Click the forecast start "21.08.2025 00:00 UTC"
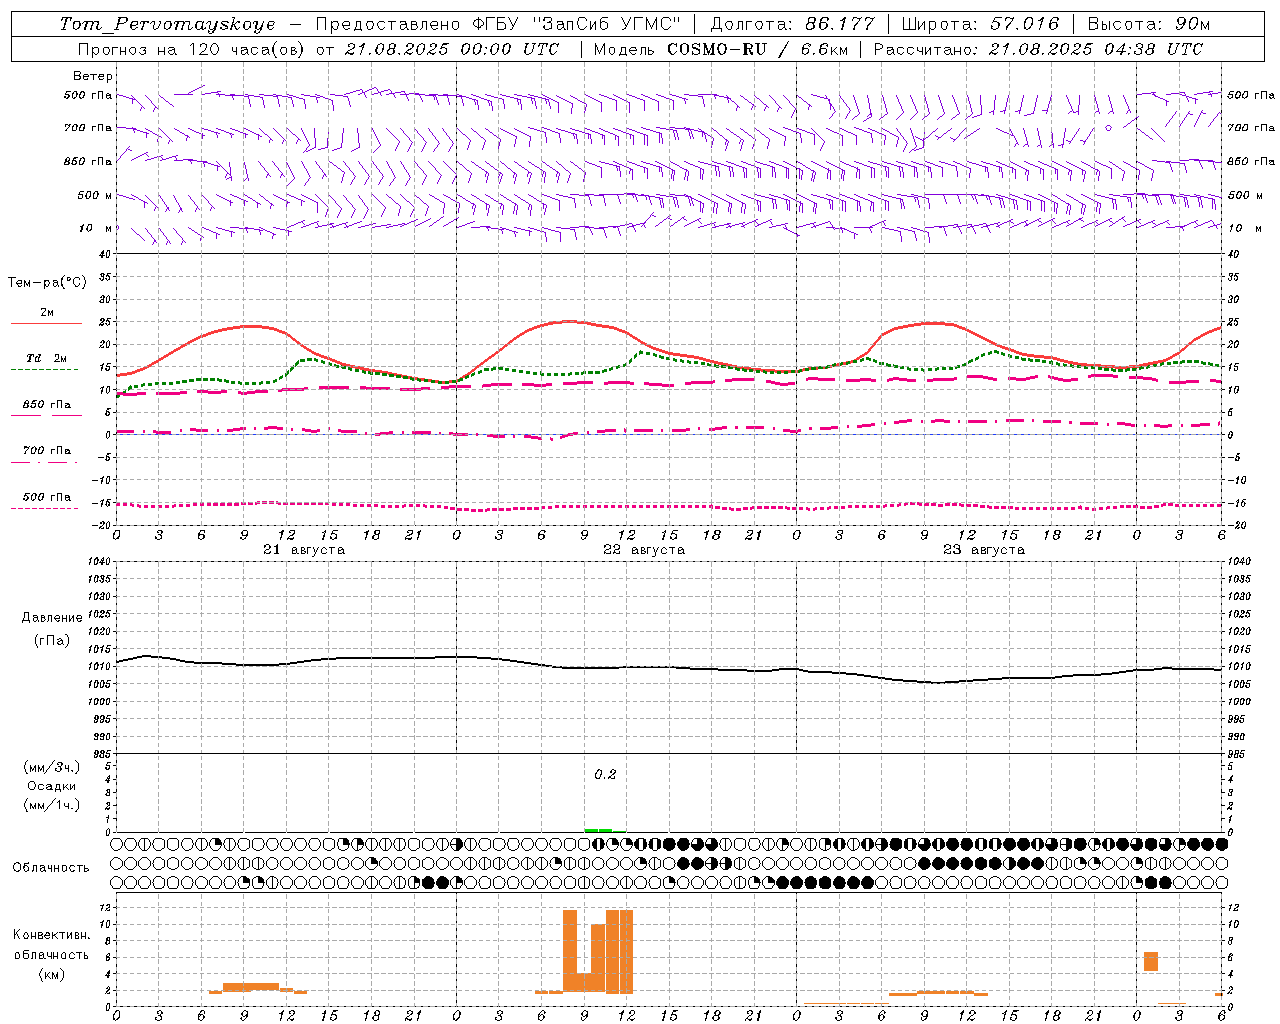This screenshot has height=1024, width=1280. pos(452,49)
